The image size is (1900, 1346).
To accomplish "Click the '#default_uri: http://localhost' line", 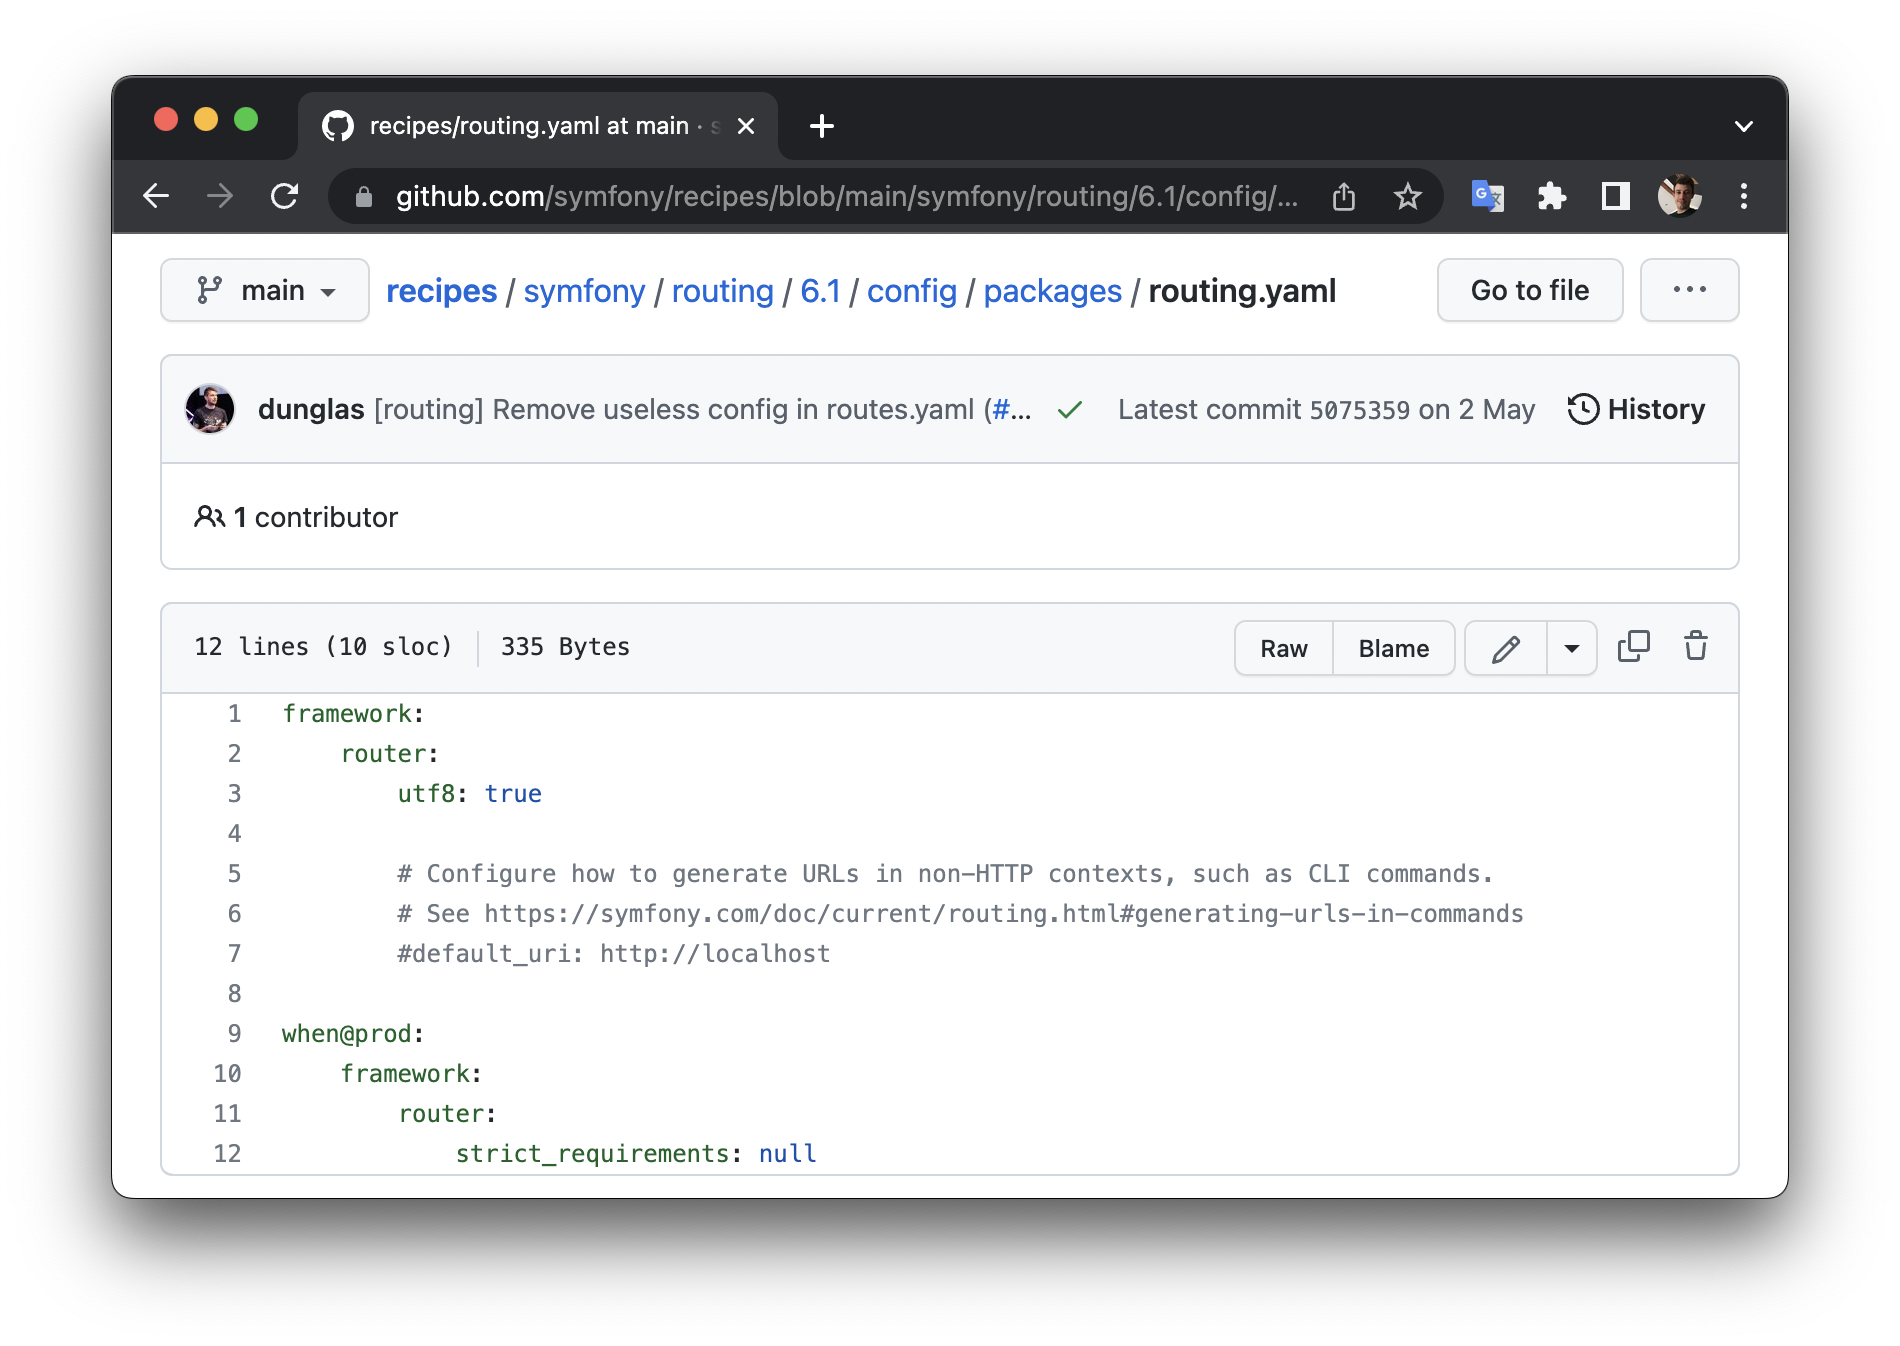I will (614, 954).
